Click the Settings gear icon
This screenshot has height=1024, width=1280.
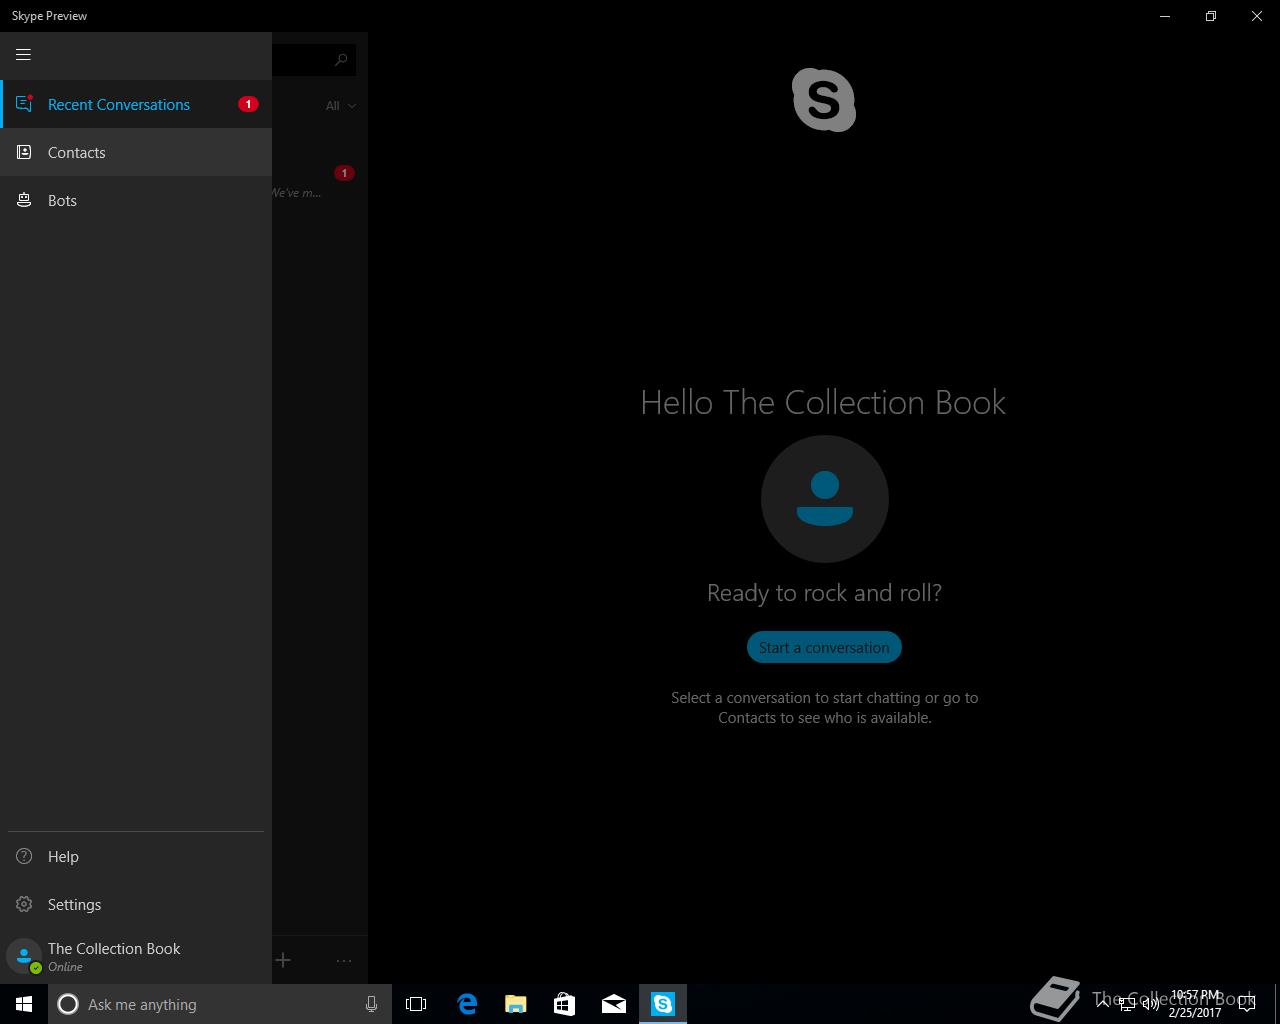pyautogui.click(x=24, y=904)
